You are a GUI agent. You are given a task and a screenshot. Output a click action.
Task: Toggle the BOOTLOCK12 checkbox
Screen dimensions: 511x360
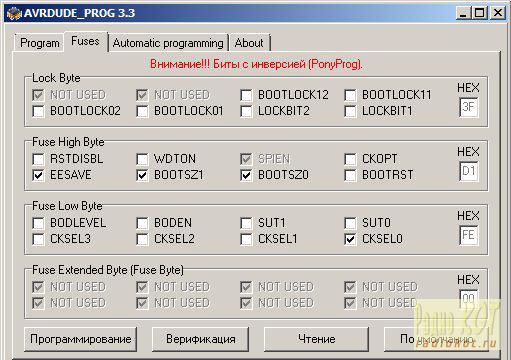tap(246, 95)
